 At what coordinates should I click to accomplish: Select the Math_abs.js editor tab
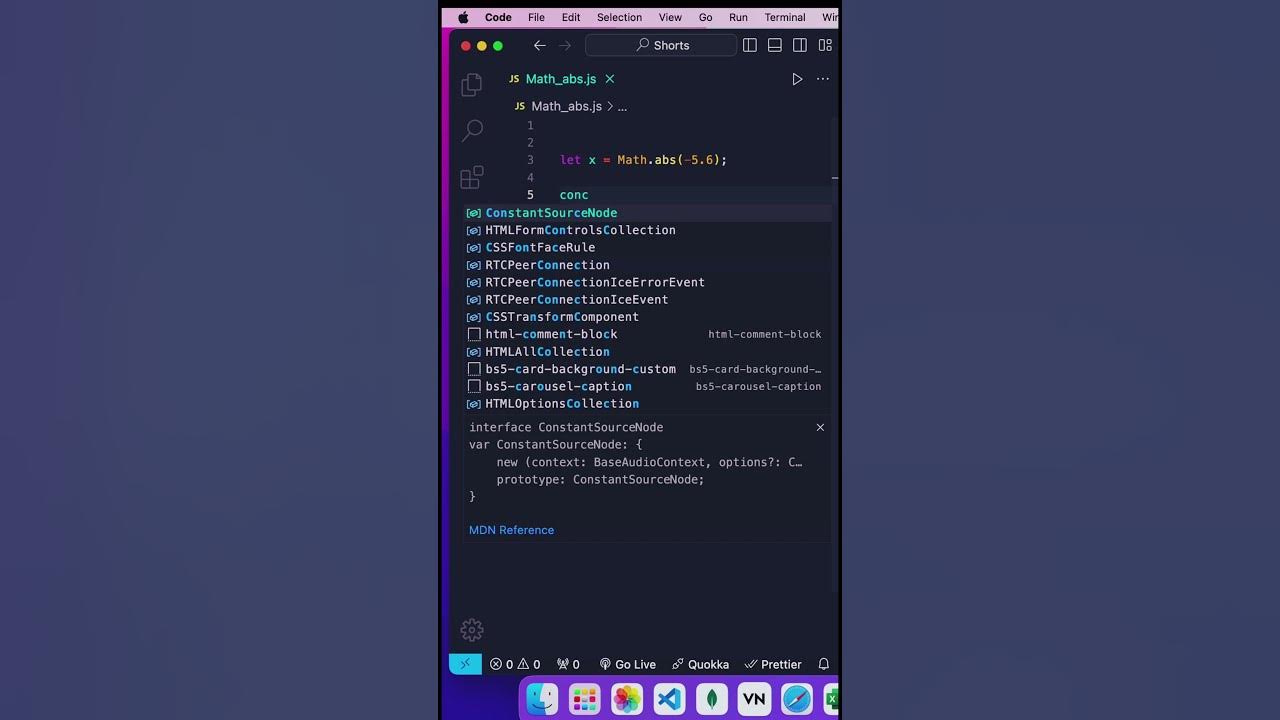pos(561,79)
